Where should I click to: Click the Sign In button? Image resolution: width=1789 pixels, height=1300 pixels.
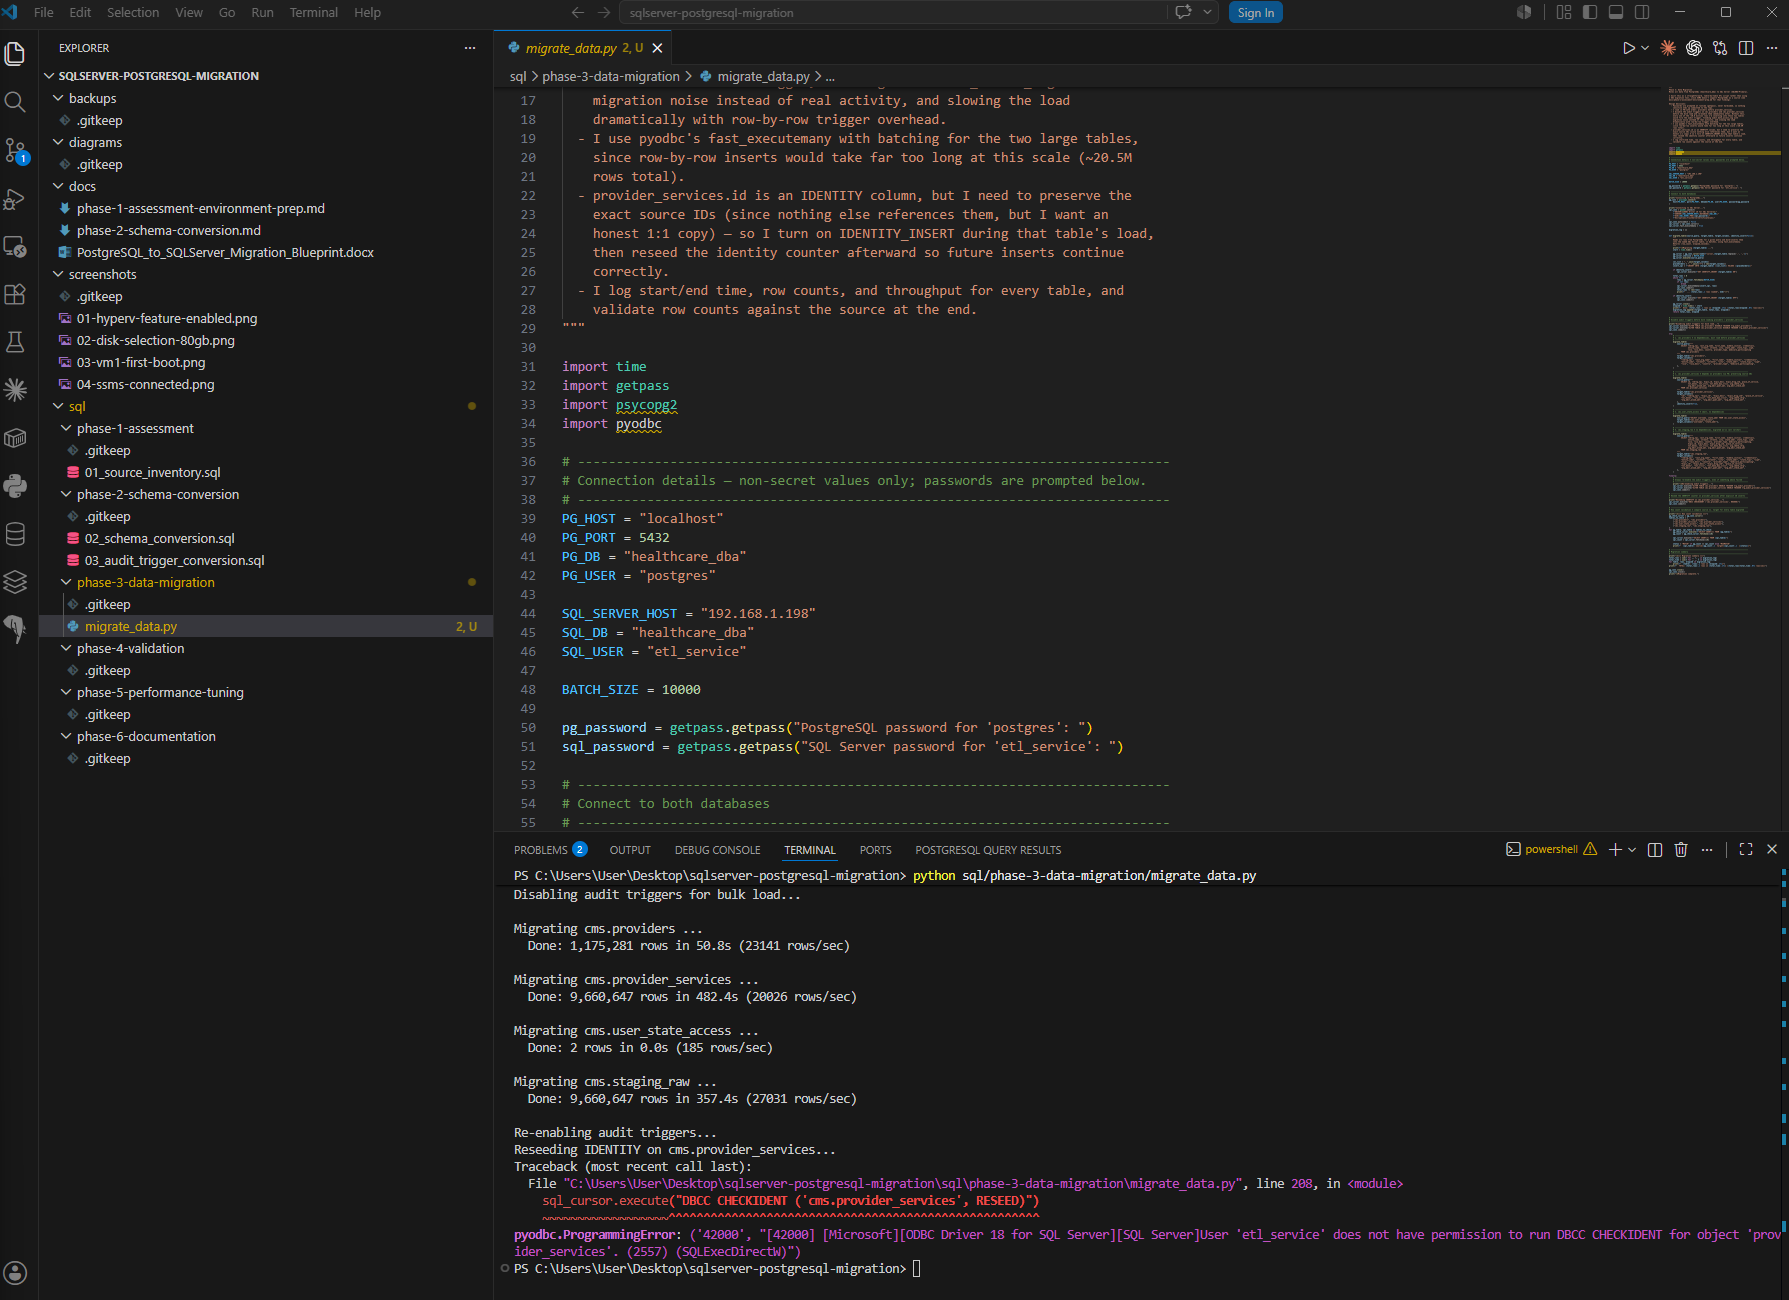[1255, 12]
